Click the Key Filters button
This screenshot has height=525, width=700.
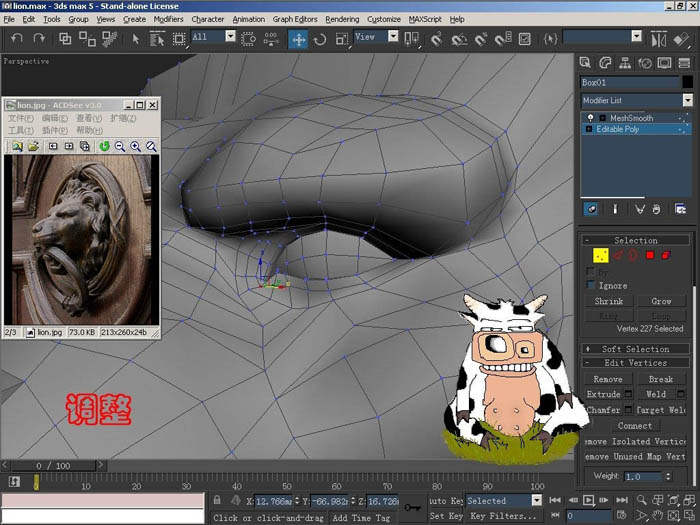(x=503, y=516)
